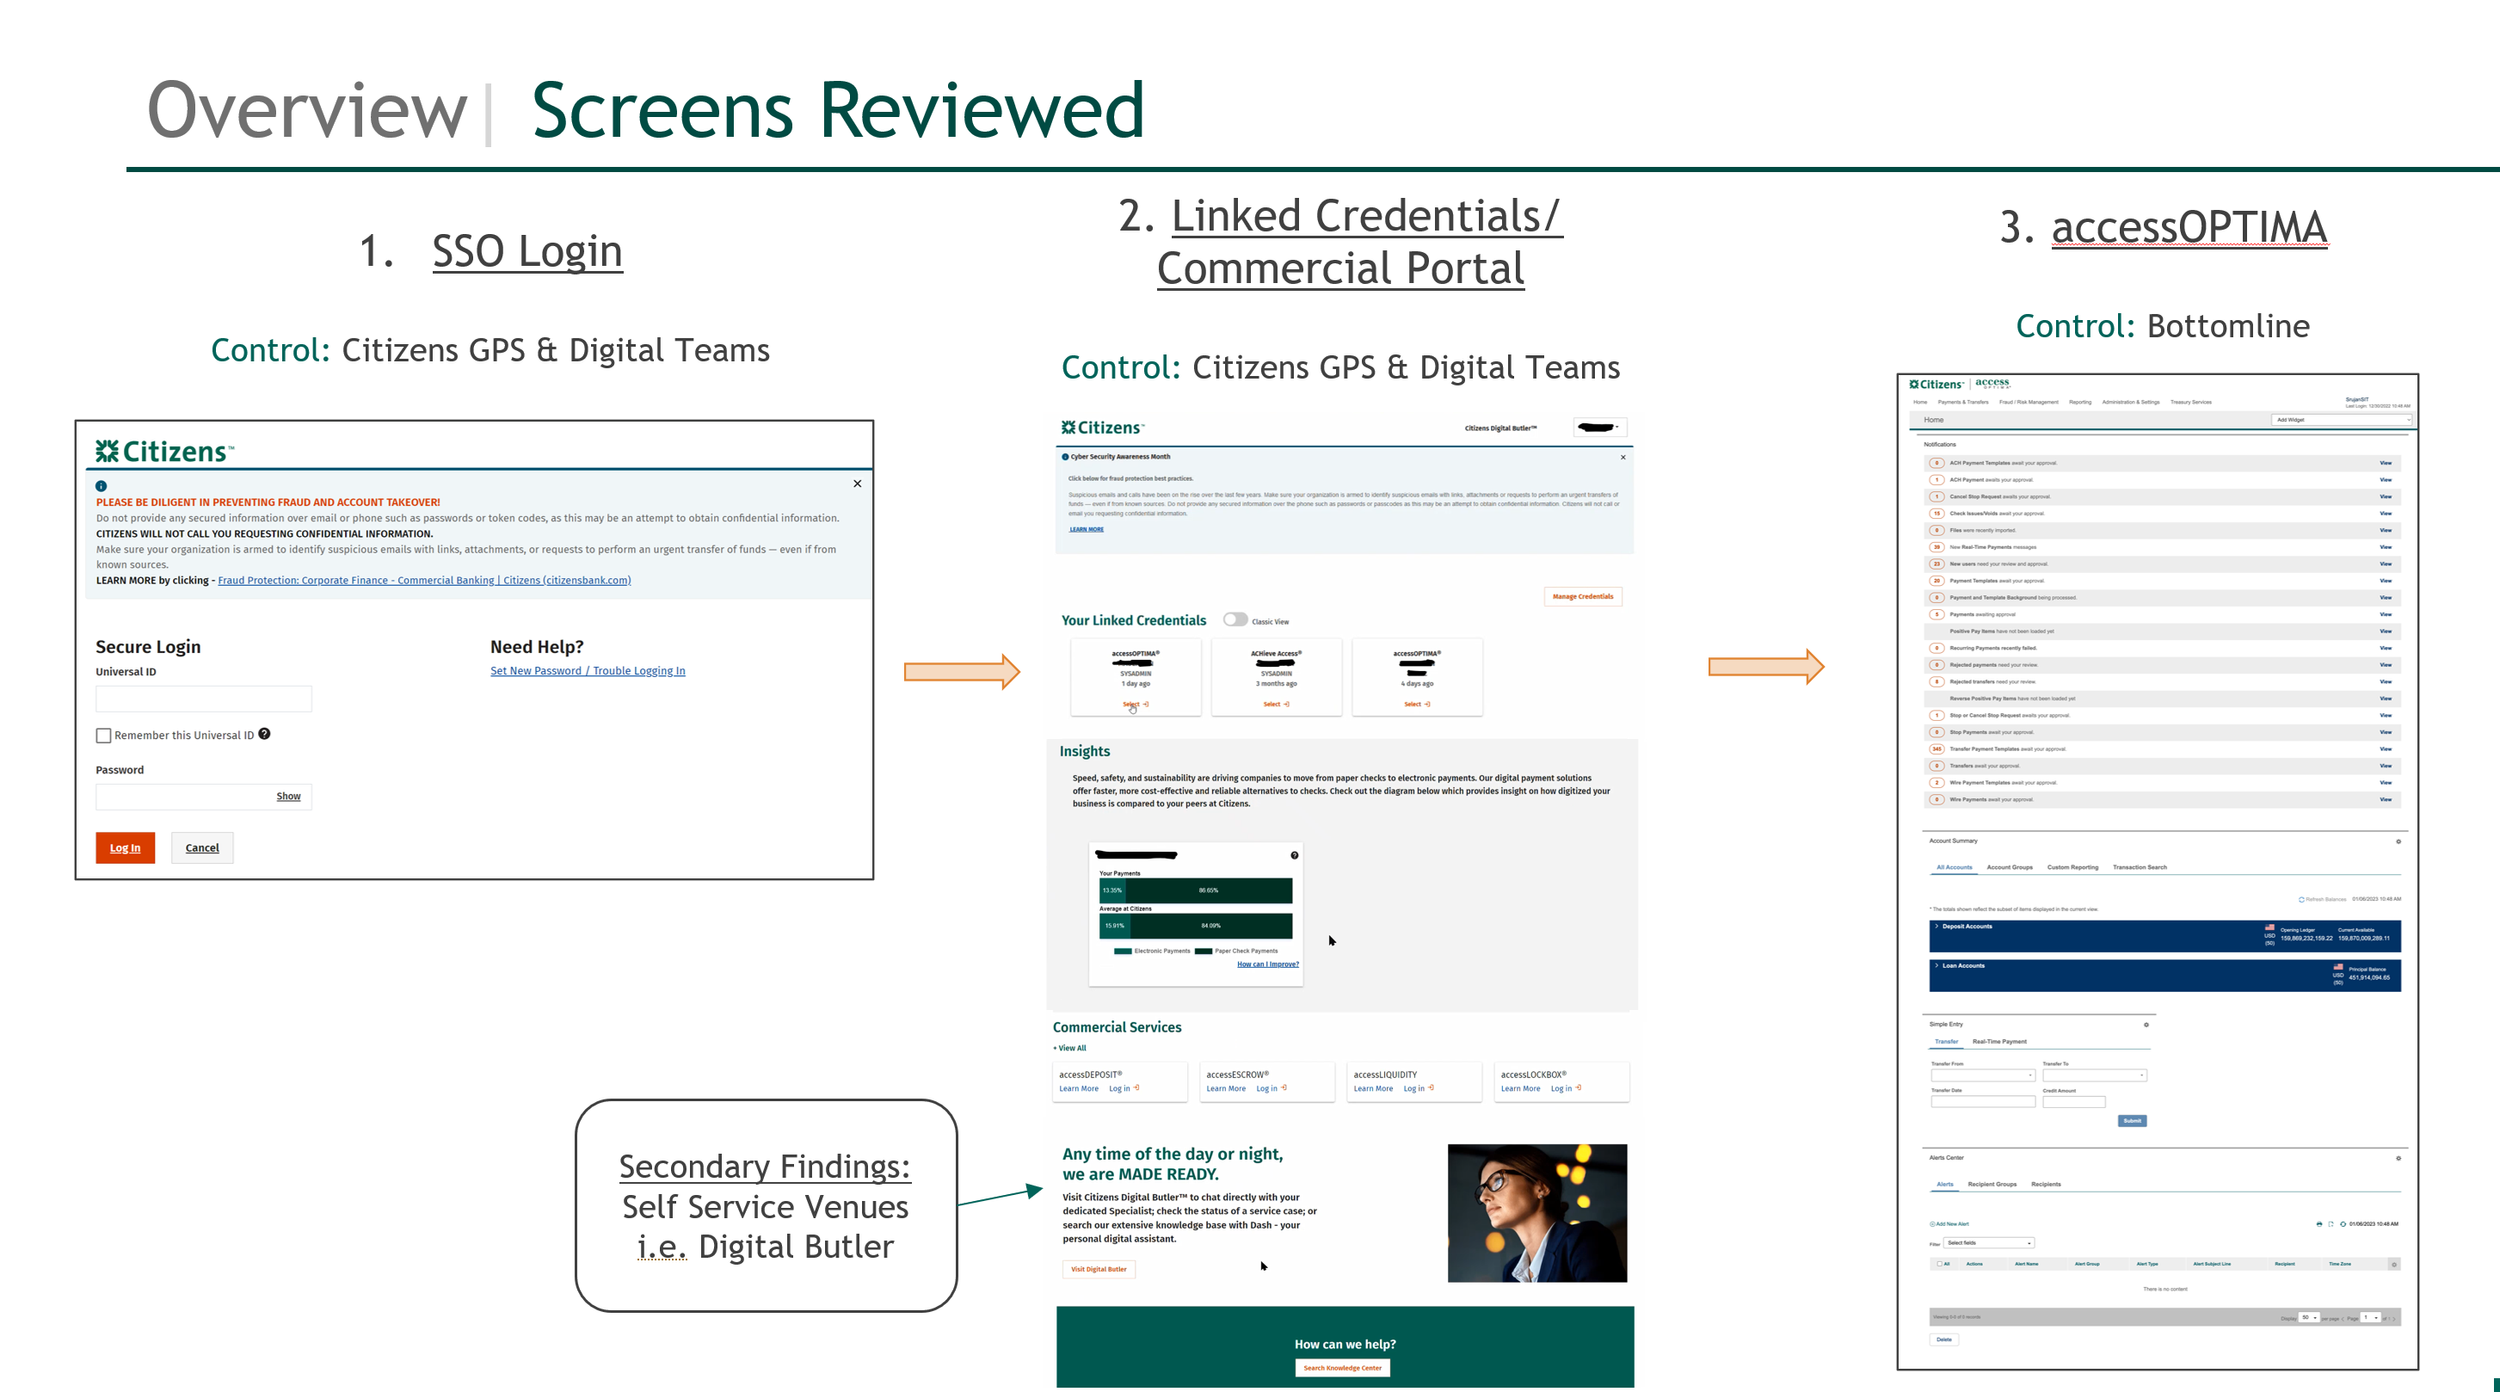Image resolution: width=2500 pixels, height=1392 pixels.
Task: Click the Universal ID input field
Action: pyautogui.click(x=203, y=699)
